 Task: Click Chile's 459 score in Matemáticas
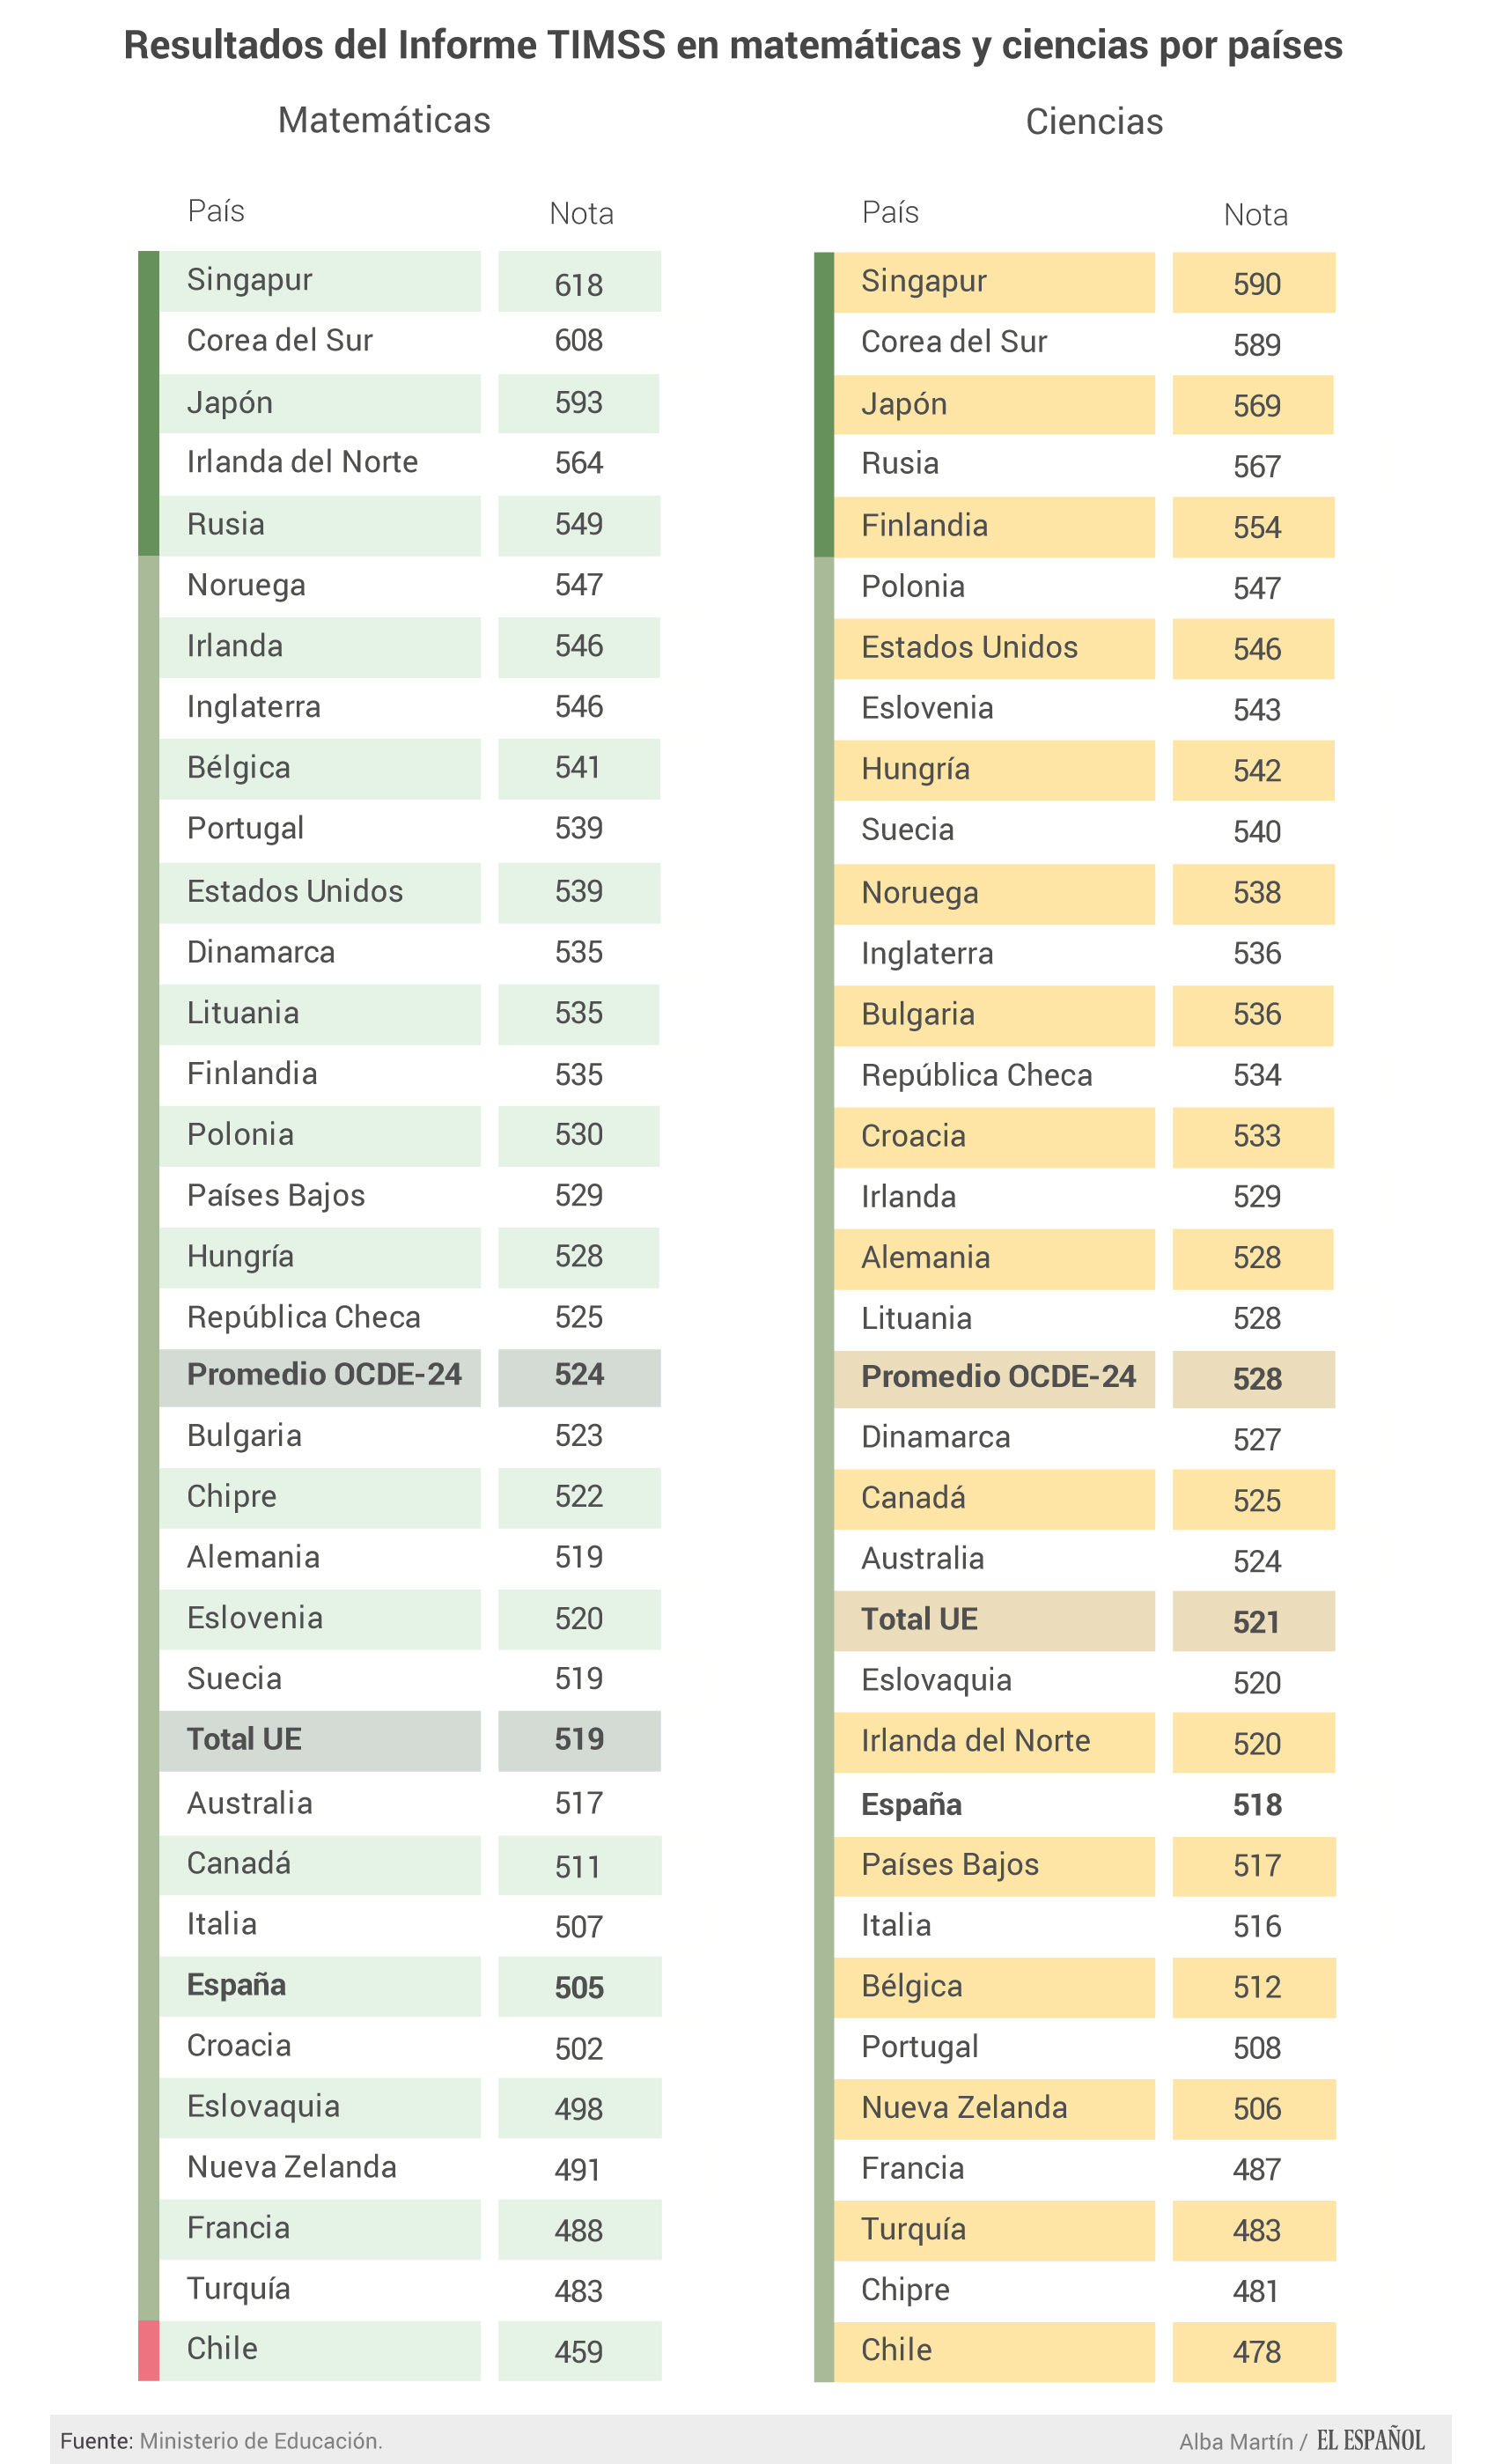tap(579, 2351)
